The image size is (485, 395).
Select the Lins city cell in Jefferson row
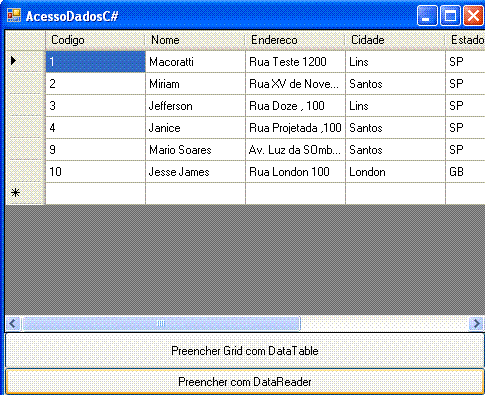pyautogui.click(x=395, y=105)
